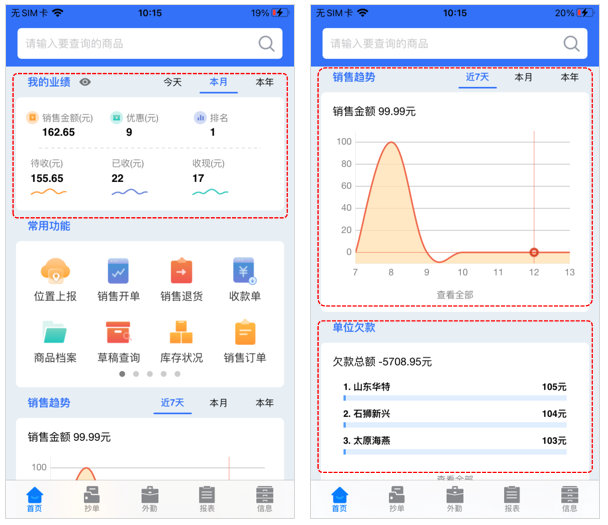608x525 pixels.
Task: Open 销售开单 chart icon
Action: point(118,271)
